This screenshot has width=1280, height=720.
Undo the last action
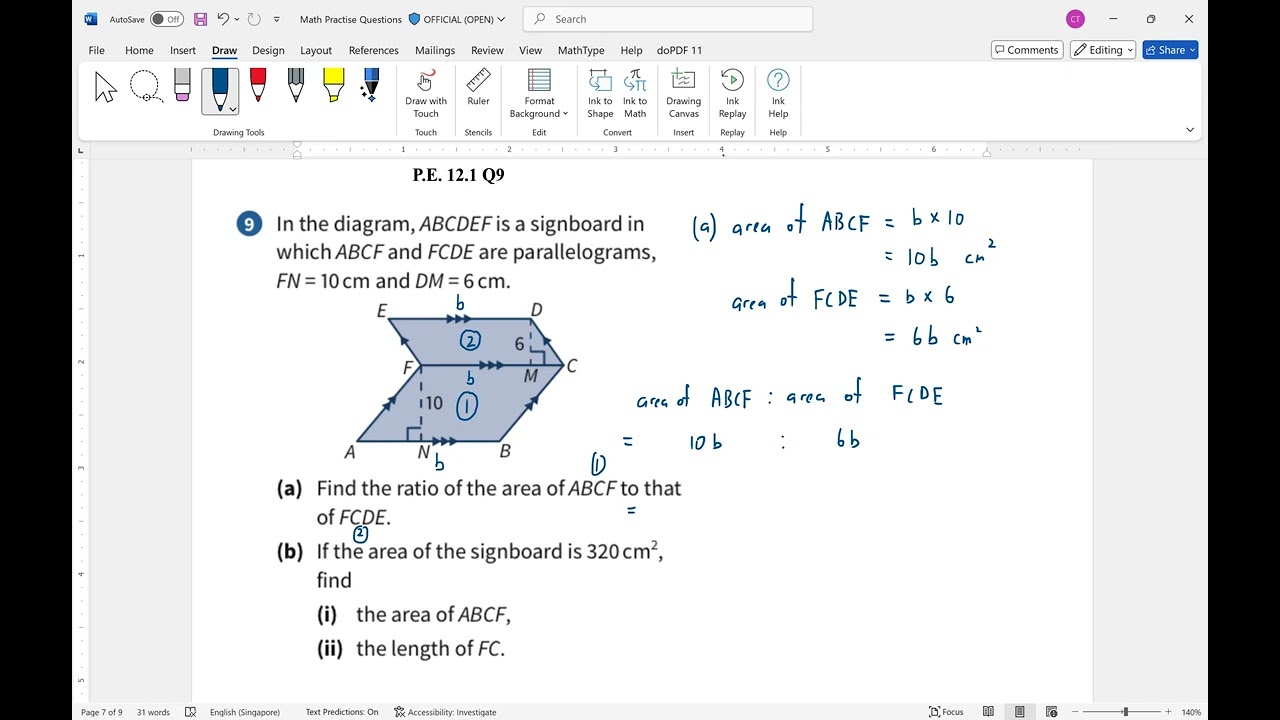(x=223, y=19)
